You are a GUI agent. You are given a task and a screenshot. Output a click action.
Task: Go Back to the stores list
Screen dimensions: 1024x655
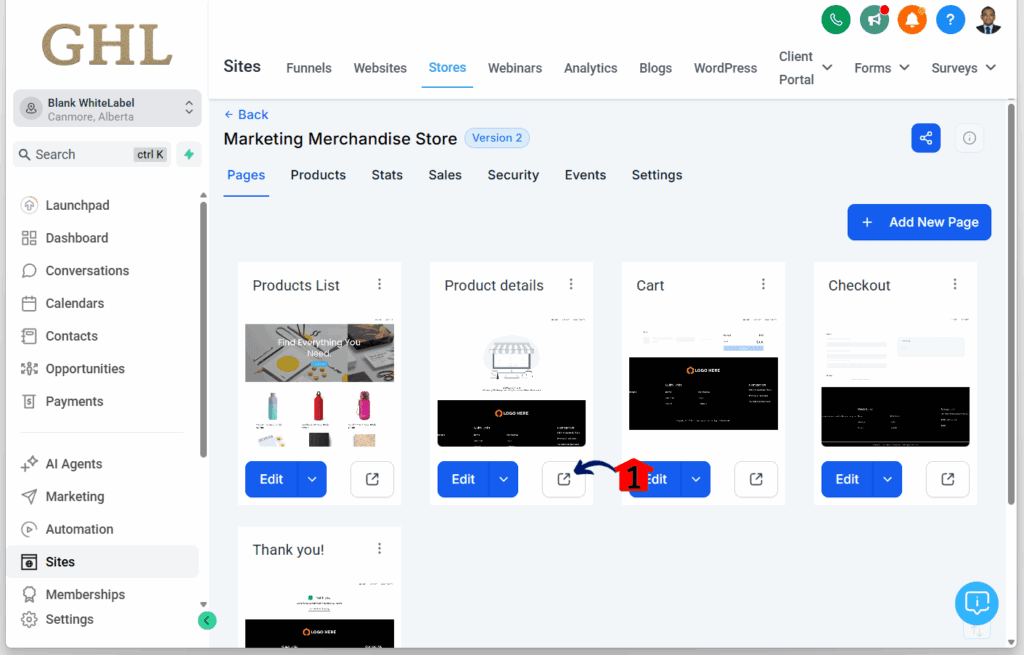click(246, 114)
